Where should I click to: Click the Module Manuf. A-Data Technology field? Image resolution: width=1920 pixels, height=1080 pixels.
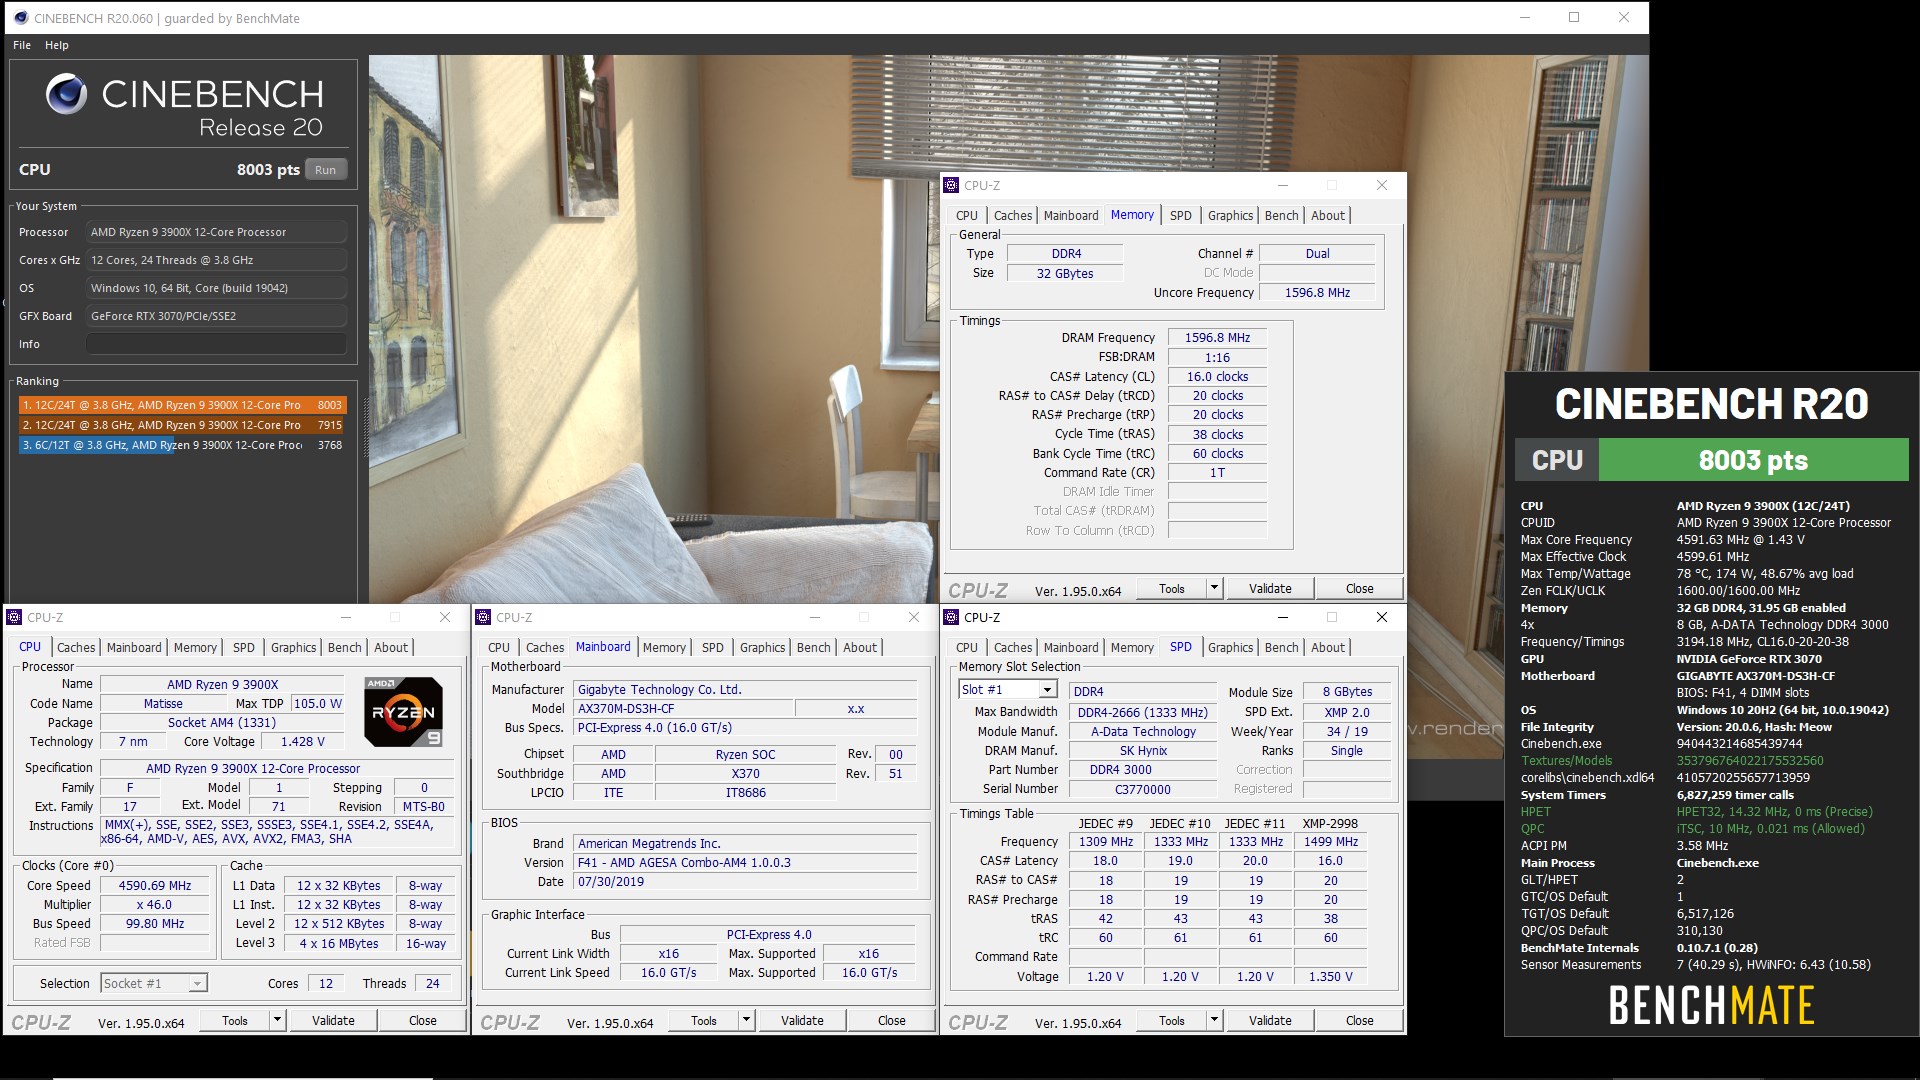1142,731
